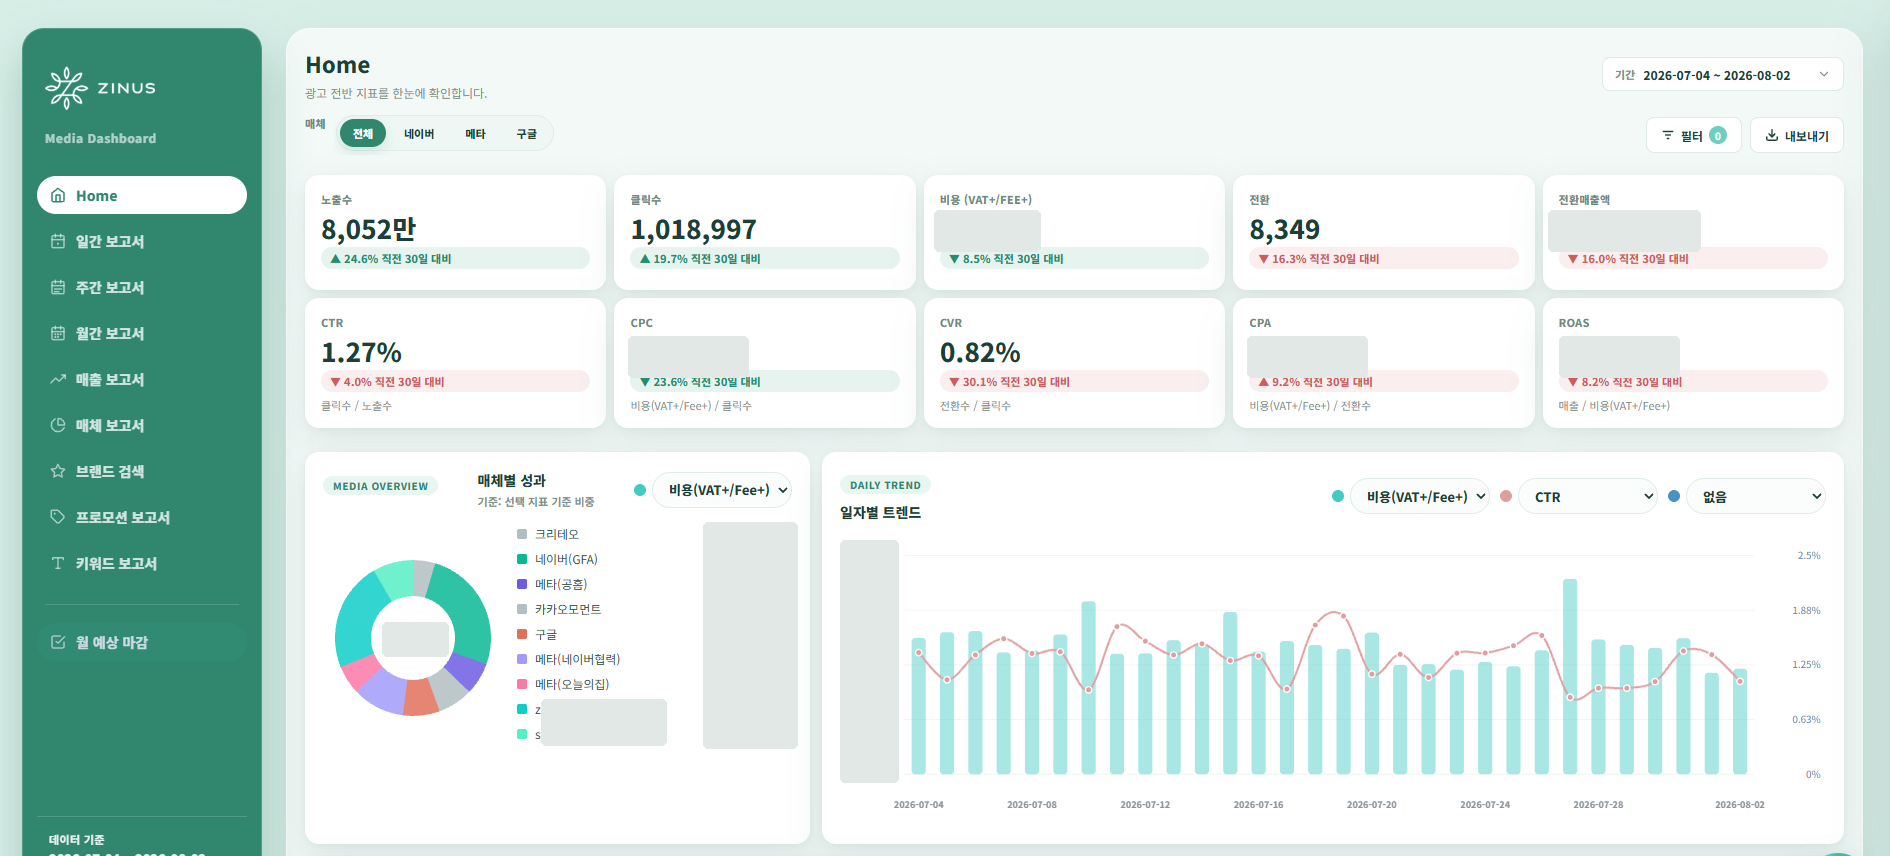The width and height of the screenshot is (1890, 856).
Task: Click the MEDIA OVERVIEW badge
Action: pyautogui.click(x=380, y=486)
